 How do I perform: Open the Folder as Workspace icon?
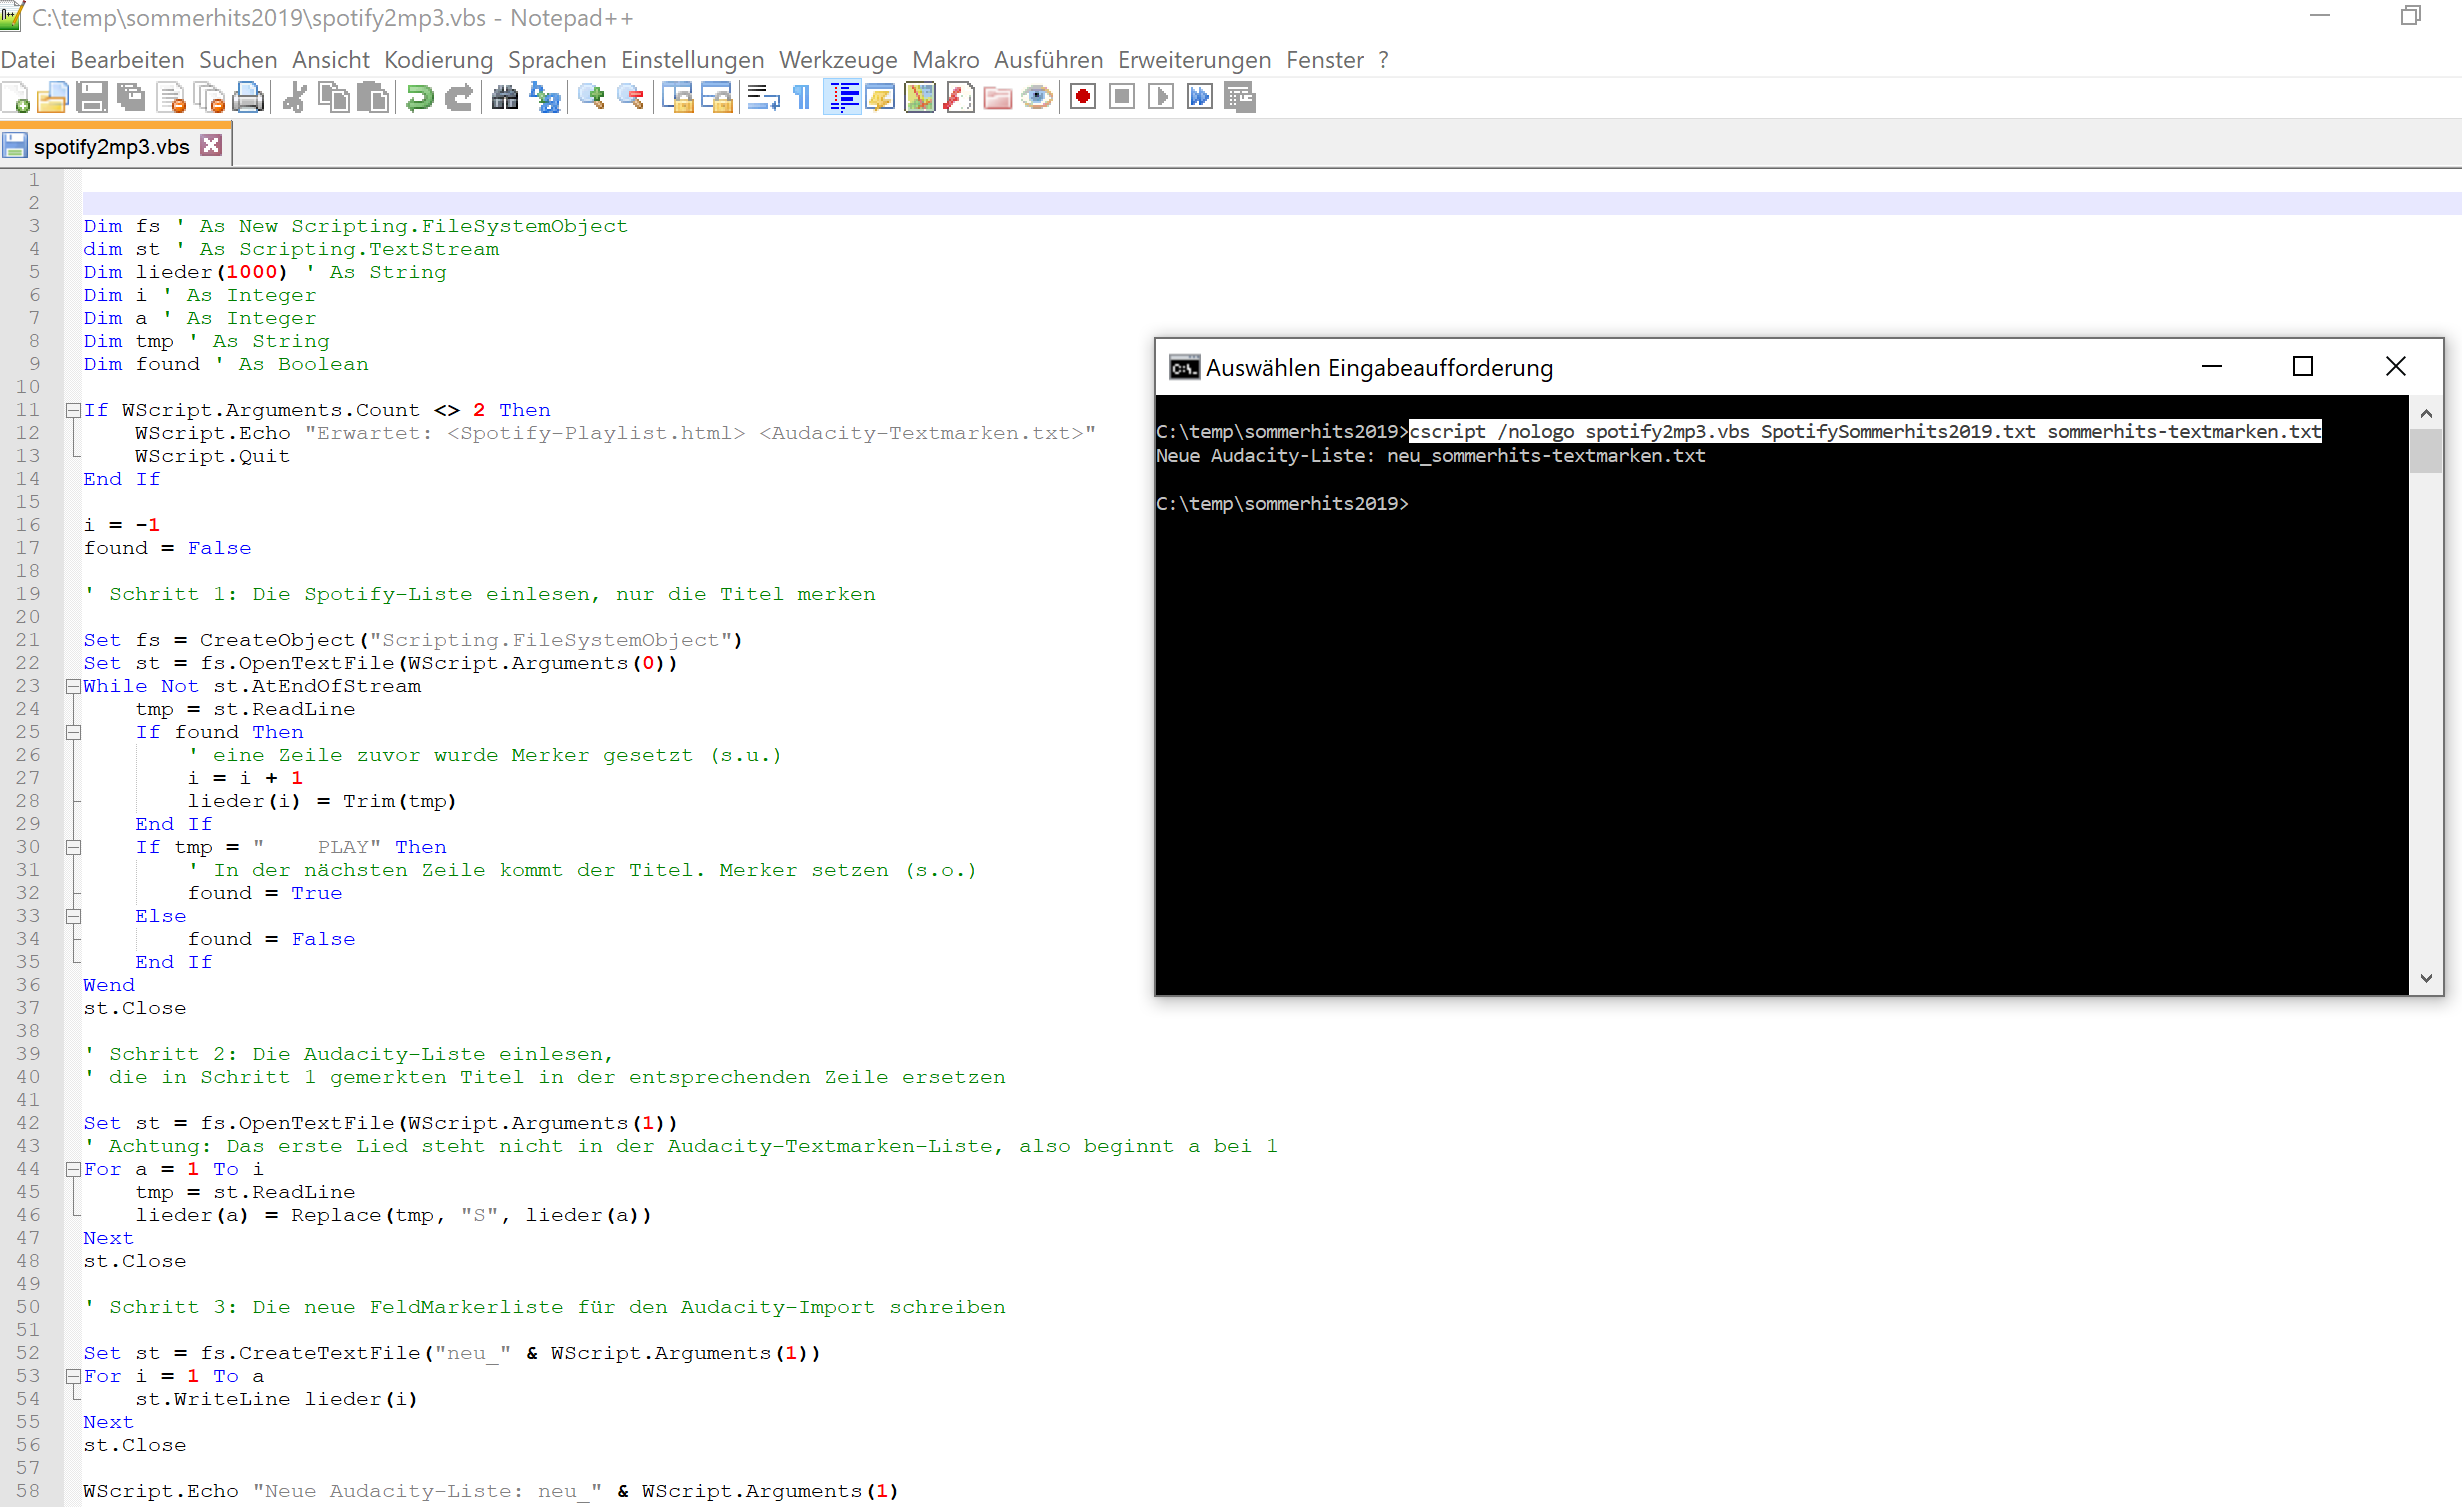click(x=998, y=97)
